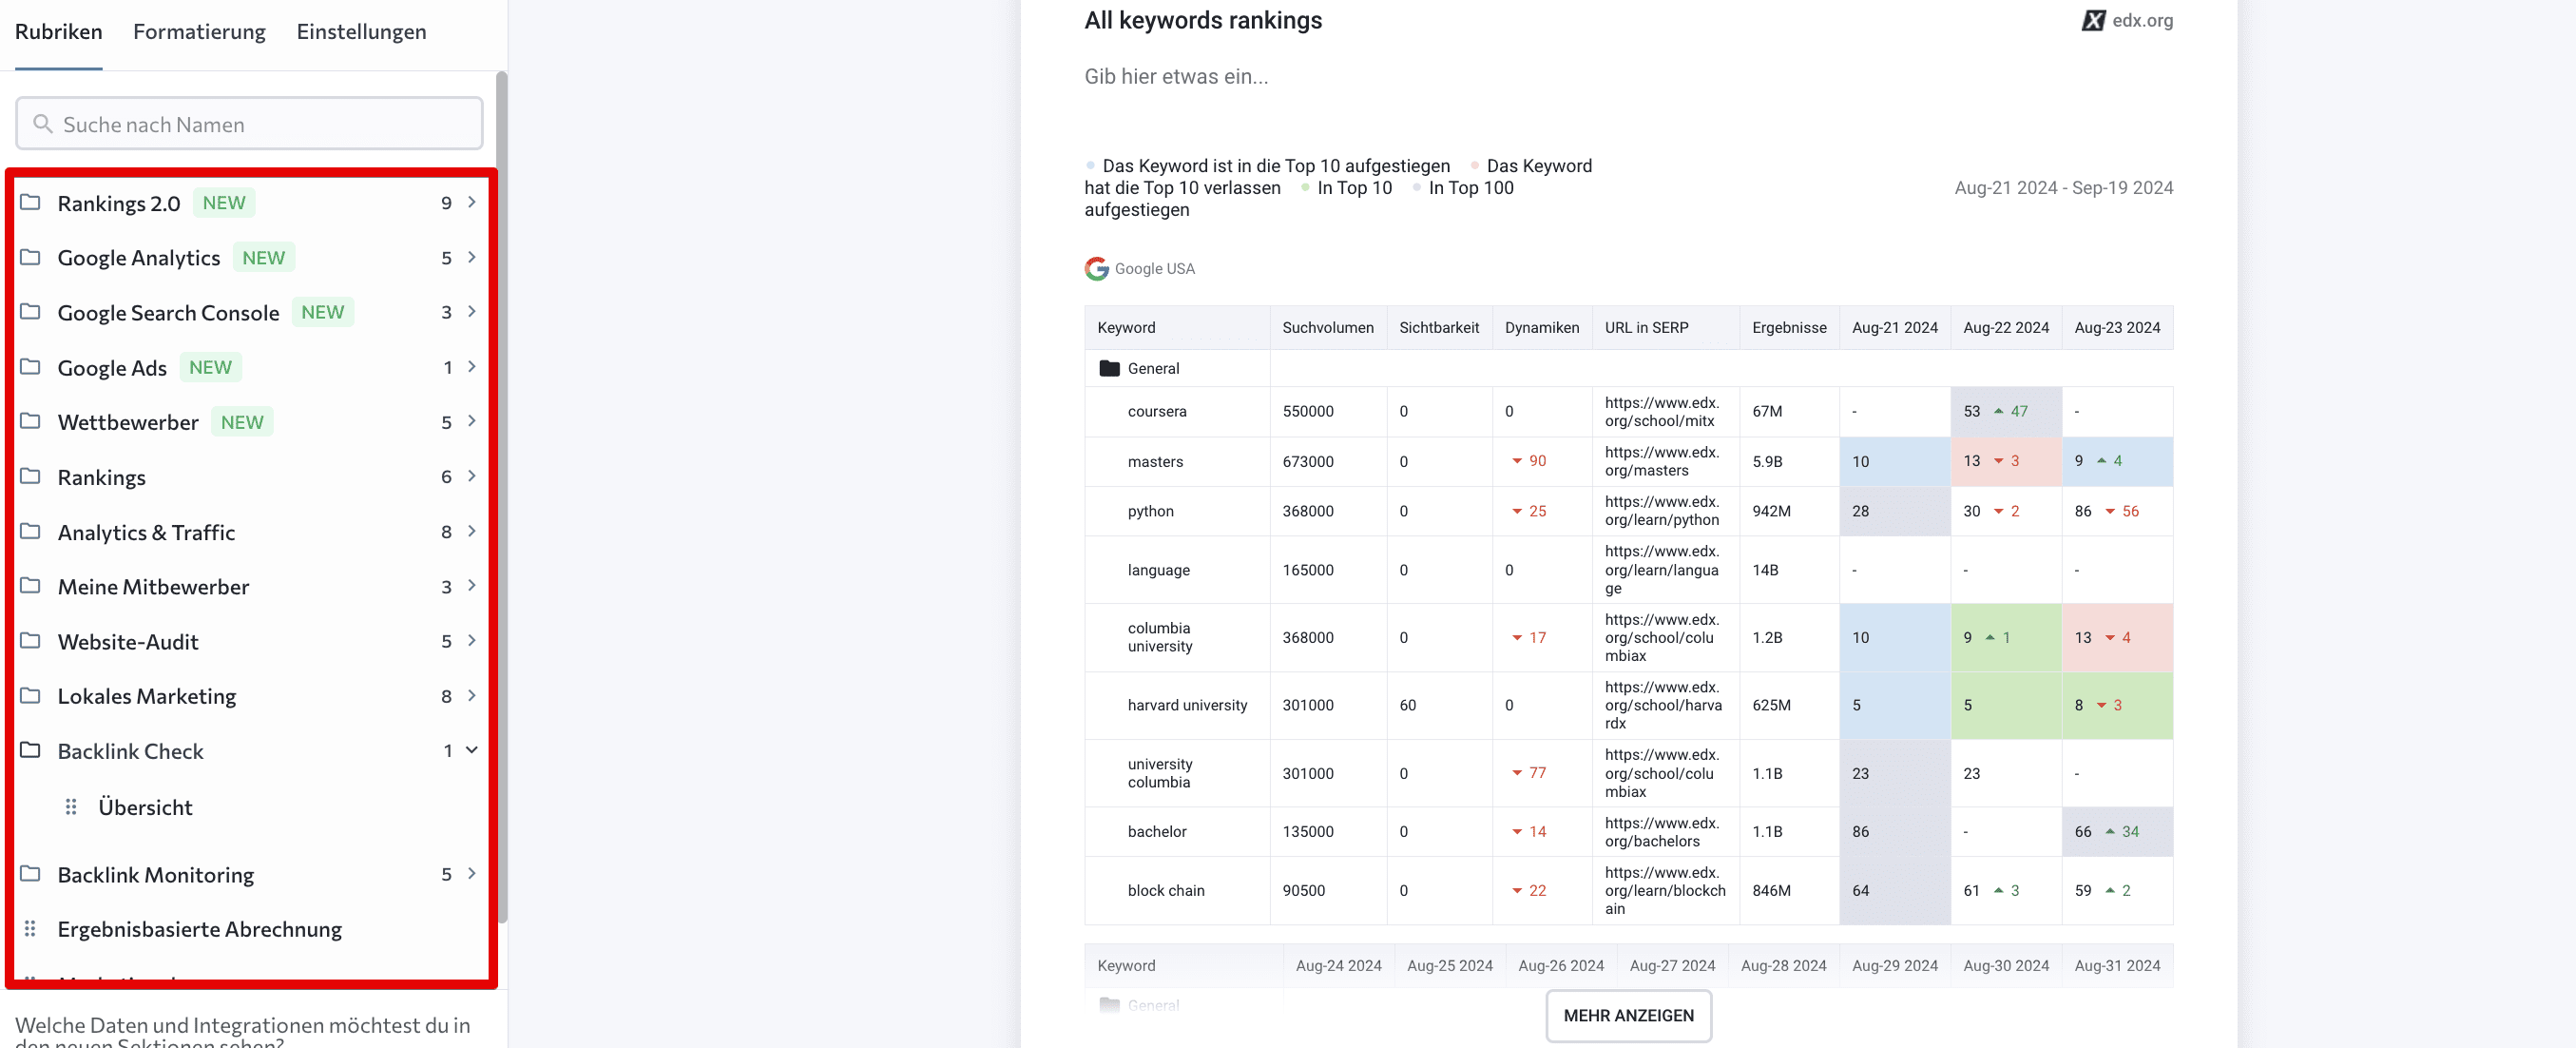Switch to the Rubriken tab
The height and width of the screenshot is (1048, 2576).
tap(58, 32)
